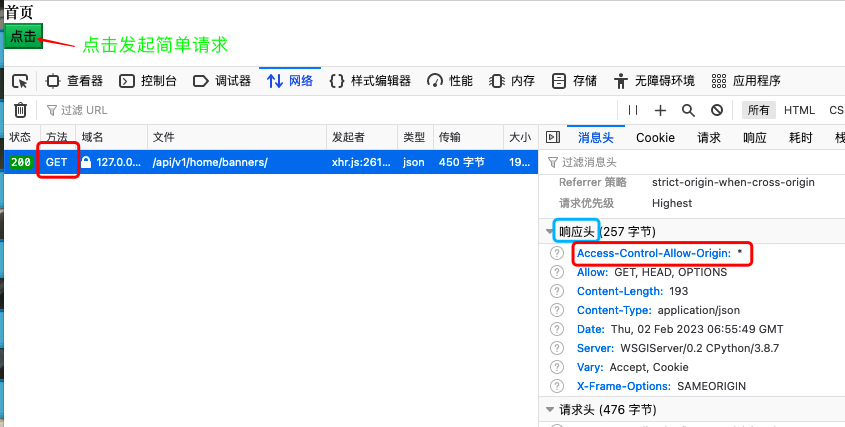Click the Server header name link
Viewport: 845px width, 427px height.
(596, 348)
